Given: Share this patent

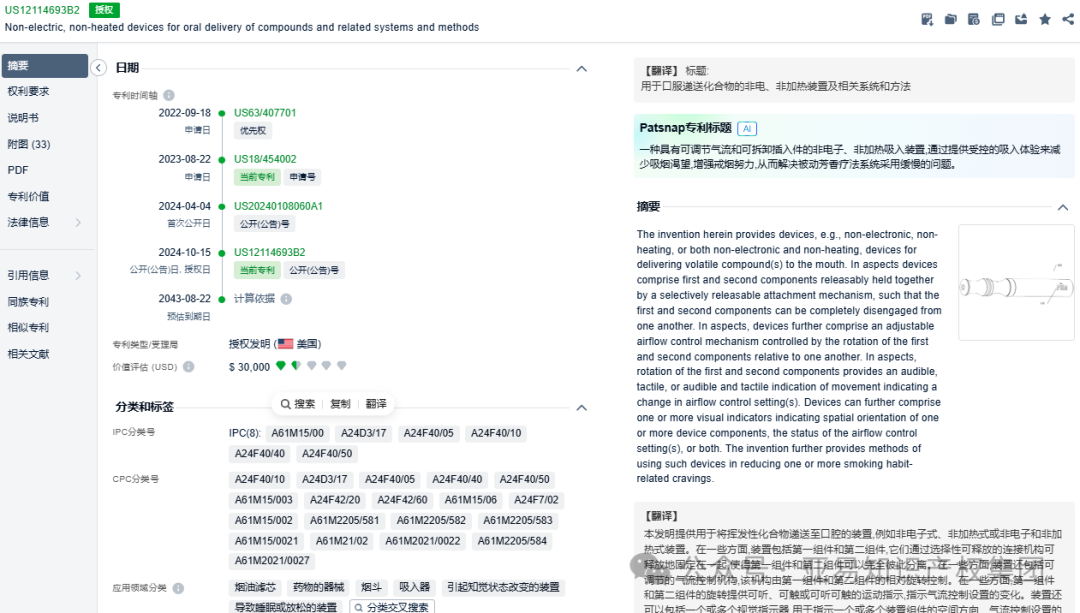Looking at the screenshot, I should click(x=1068, y=18).
